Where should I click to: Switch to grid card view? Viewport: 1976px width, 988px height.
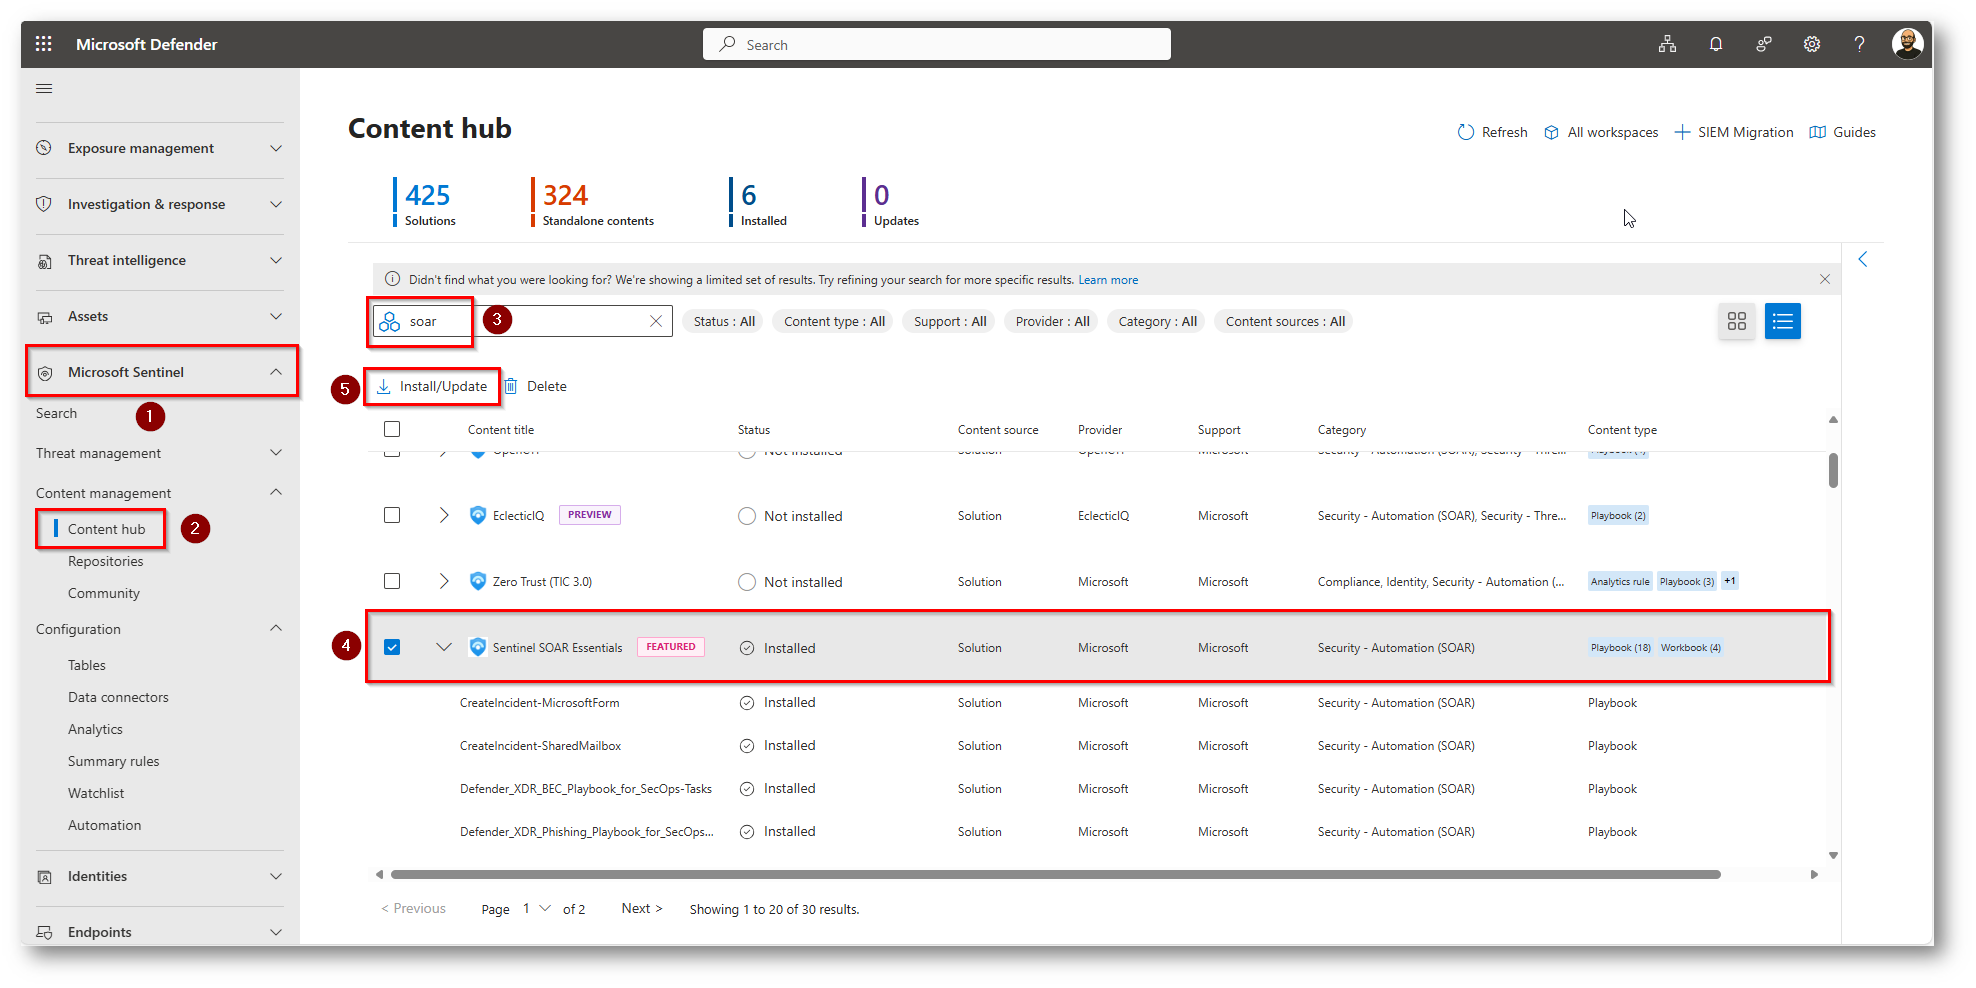[x=1736, y=321]
